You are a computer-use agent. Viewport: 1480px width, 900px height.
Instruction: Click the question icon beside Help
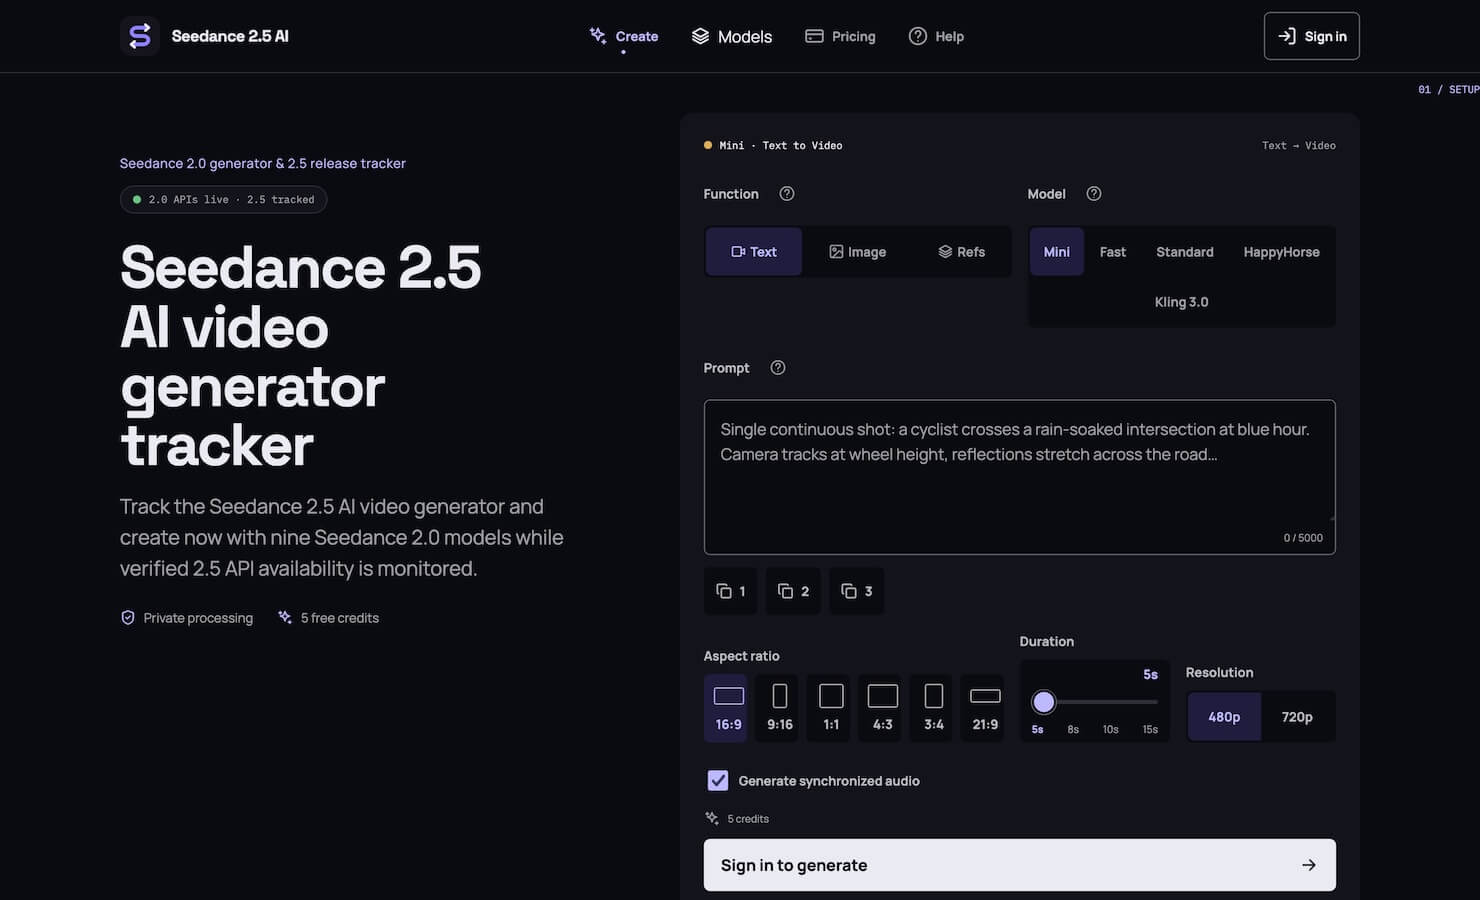pyautogui.click(x=918, y=36)
